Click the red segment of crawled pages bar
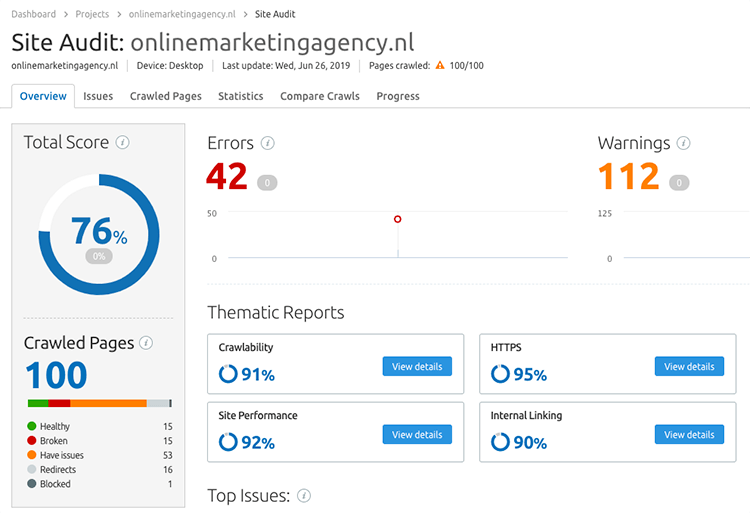The image size is (750, 513). 59,404
